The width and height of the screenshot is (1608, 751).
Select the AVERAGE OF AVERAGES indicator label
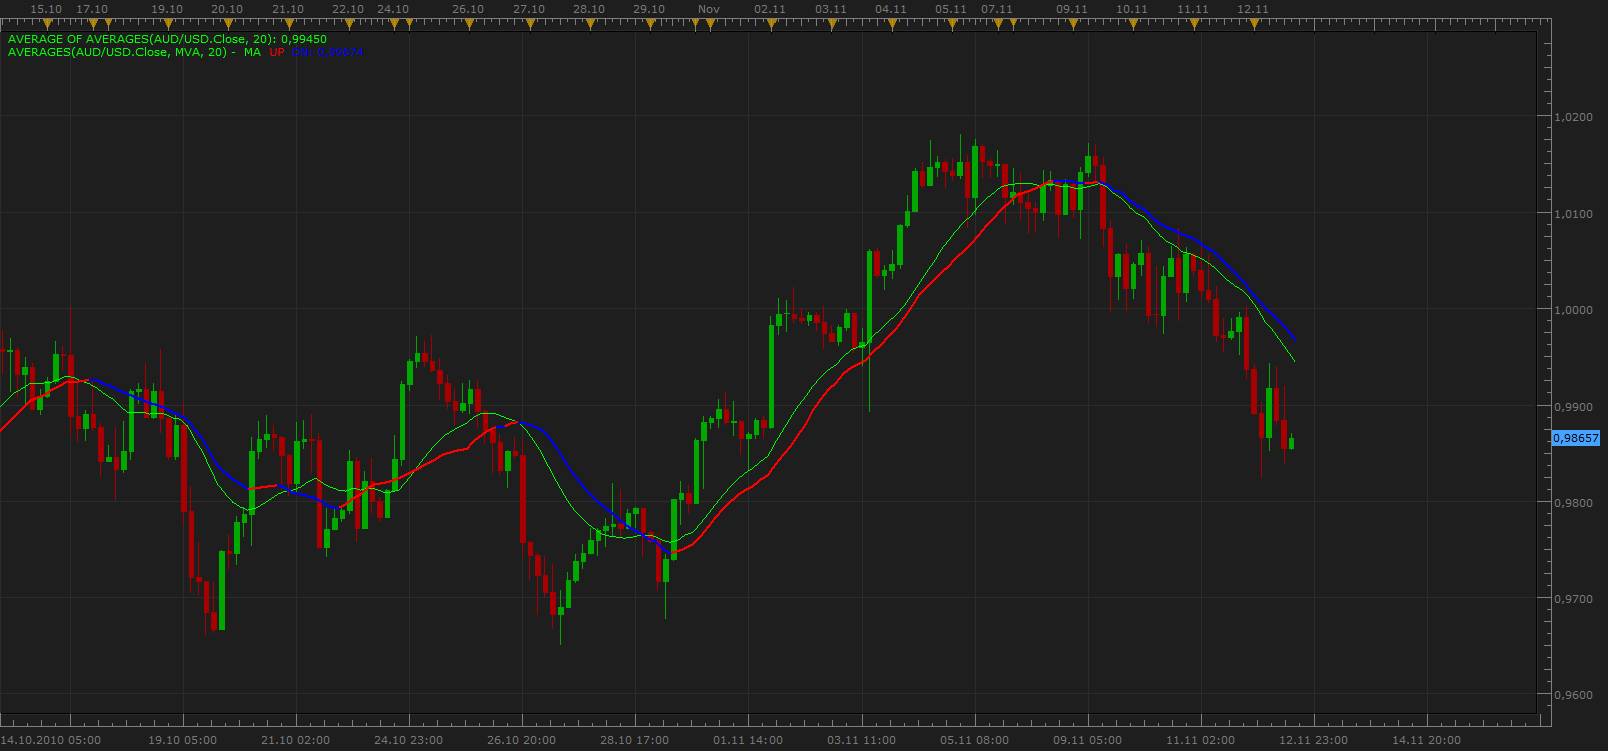pos(167,40)
